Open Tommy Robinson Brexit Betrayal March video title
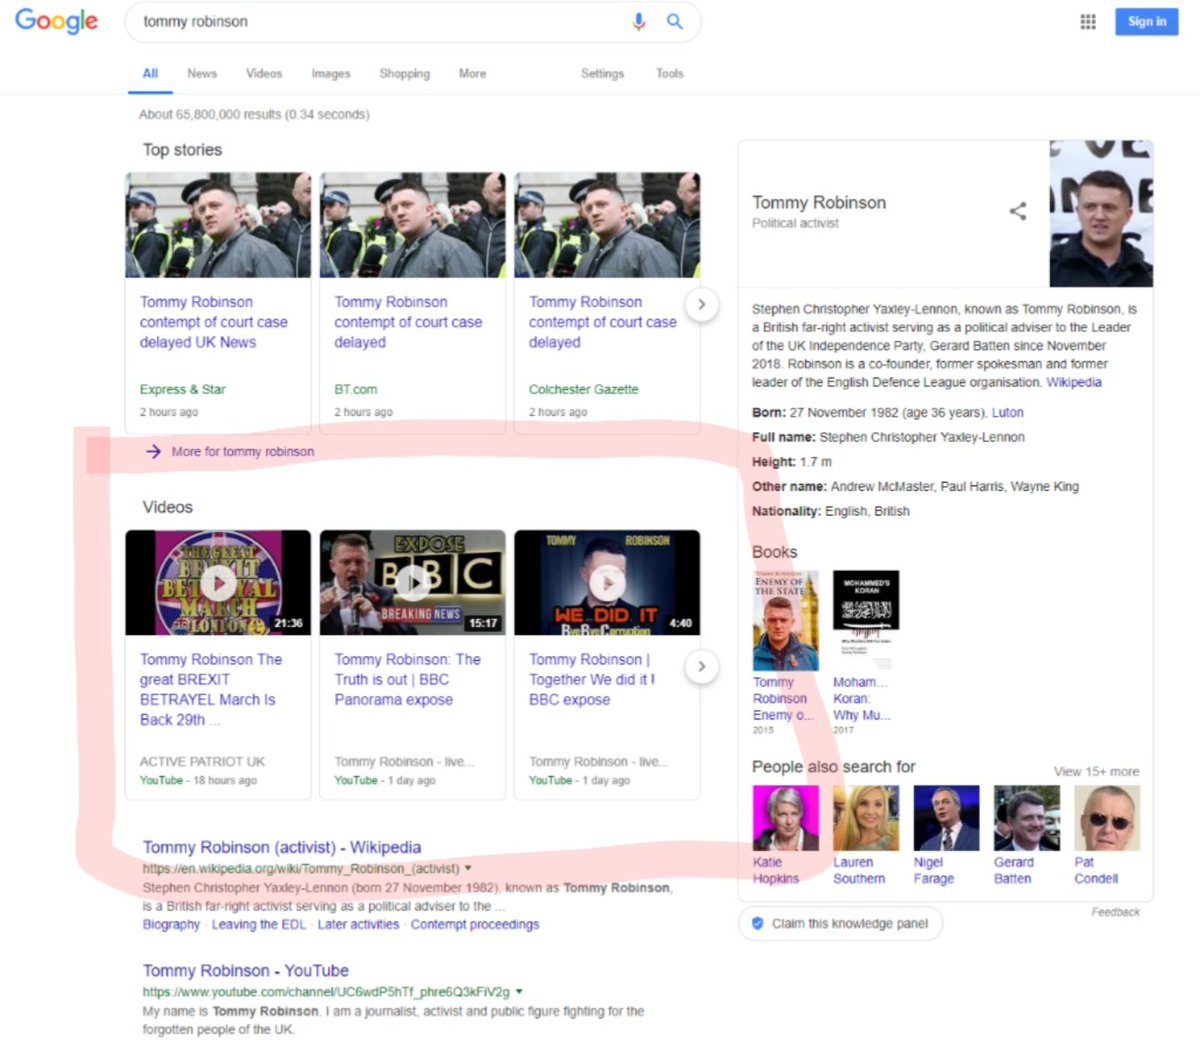Screen dimensions: 1200x1047 211,690
